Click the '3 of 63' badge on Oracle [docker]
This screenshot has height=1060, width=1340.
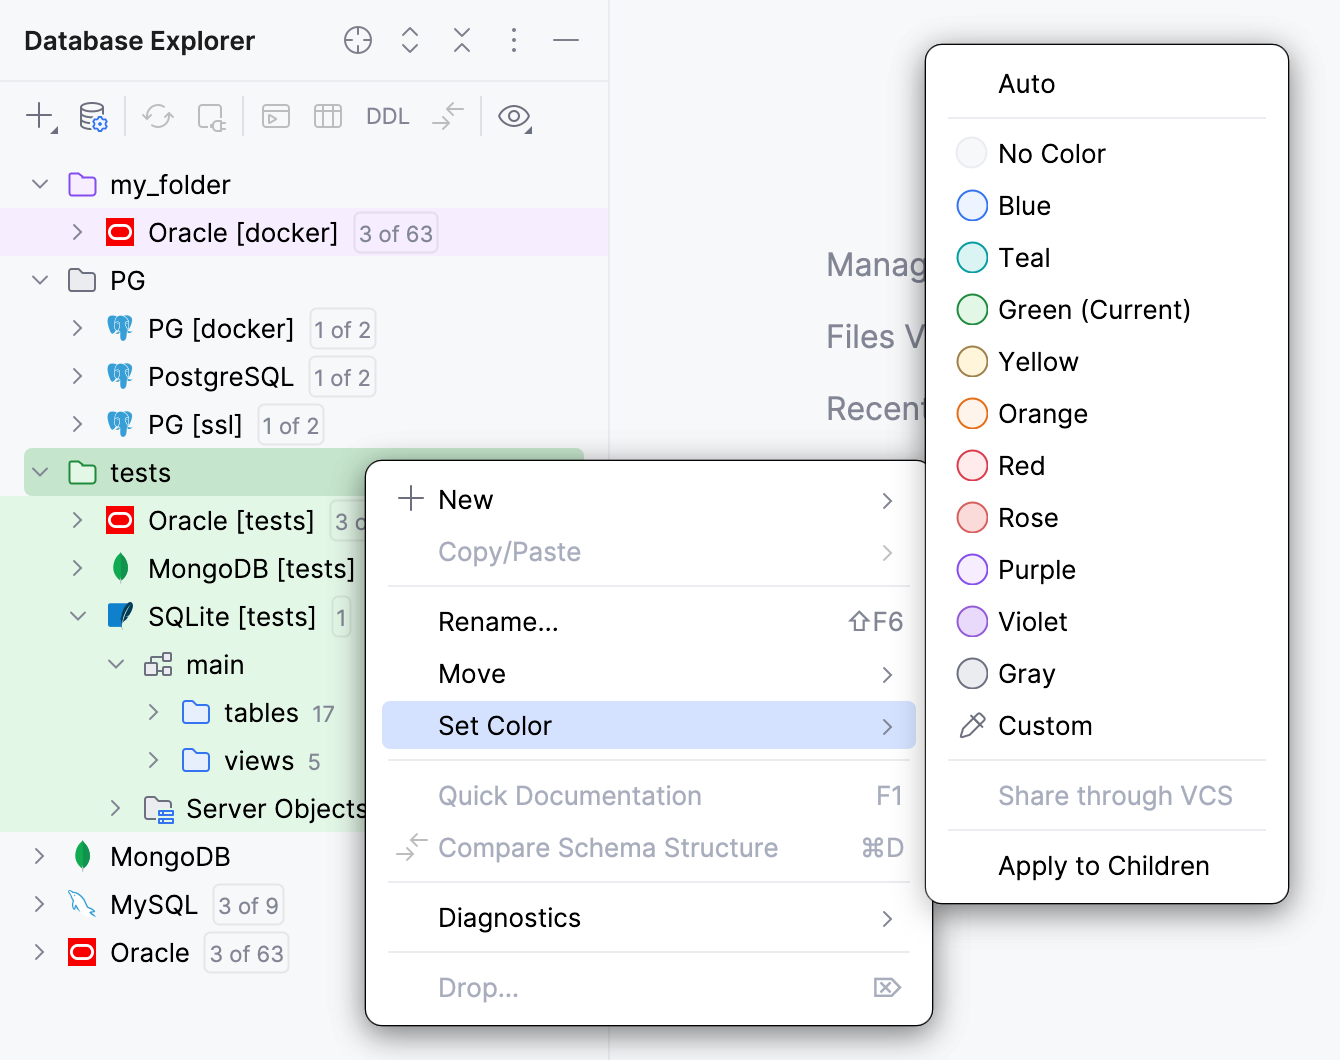point(396,234)
